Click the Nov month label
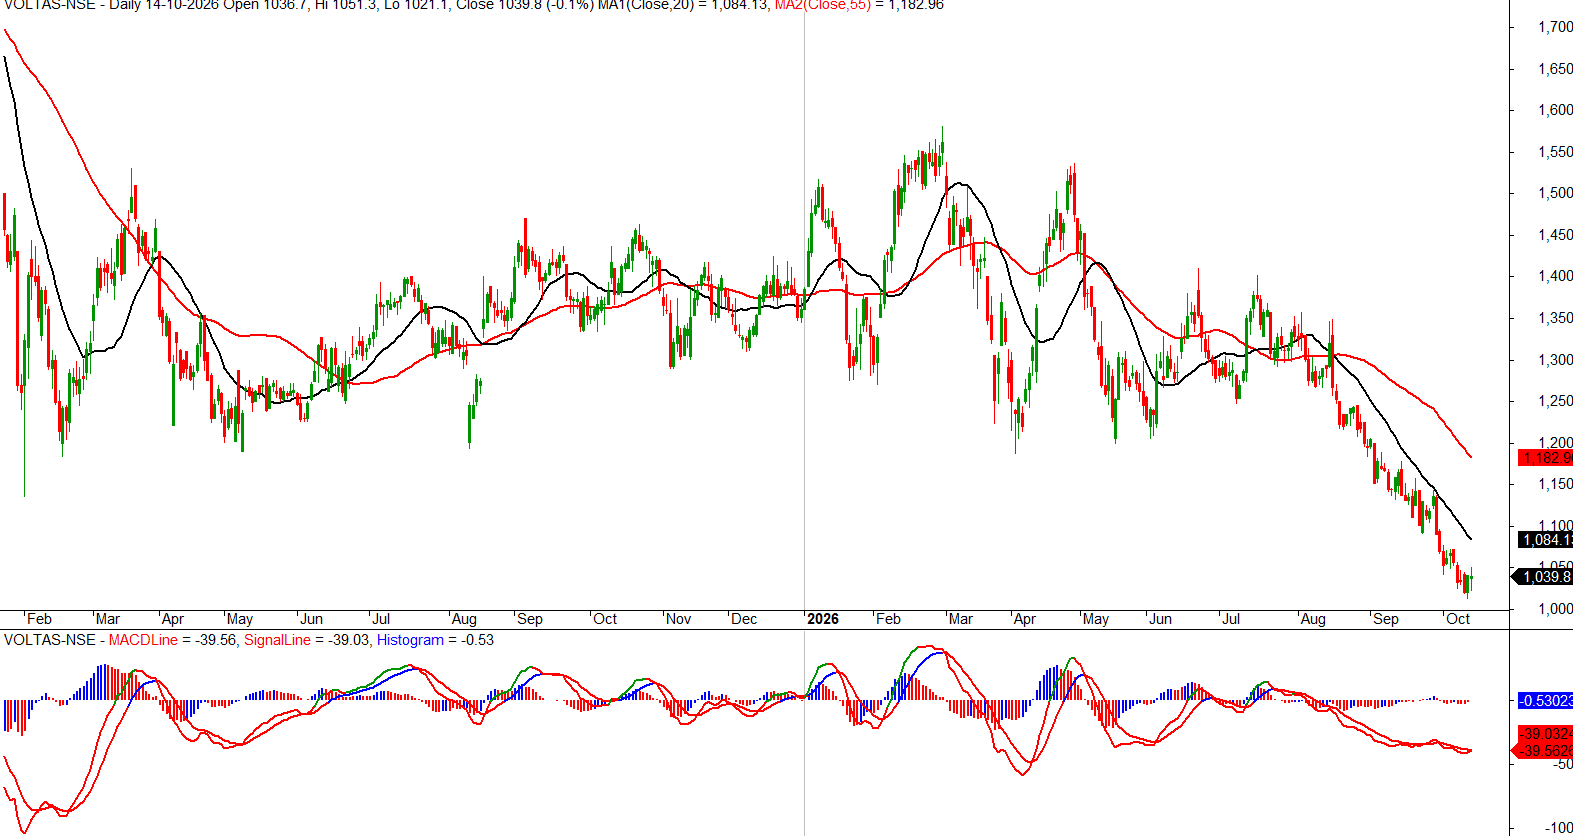This screenshot has width=1573, height=836. tap(678, 619)
